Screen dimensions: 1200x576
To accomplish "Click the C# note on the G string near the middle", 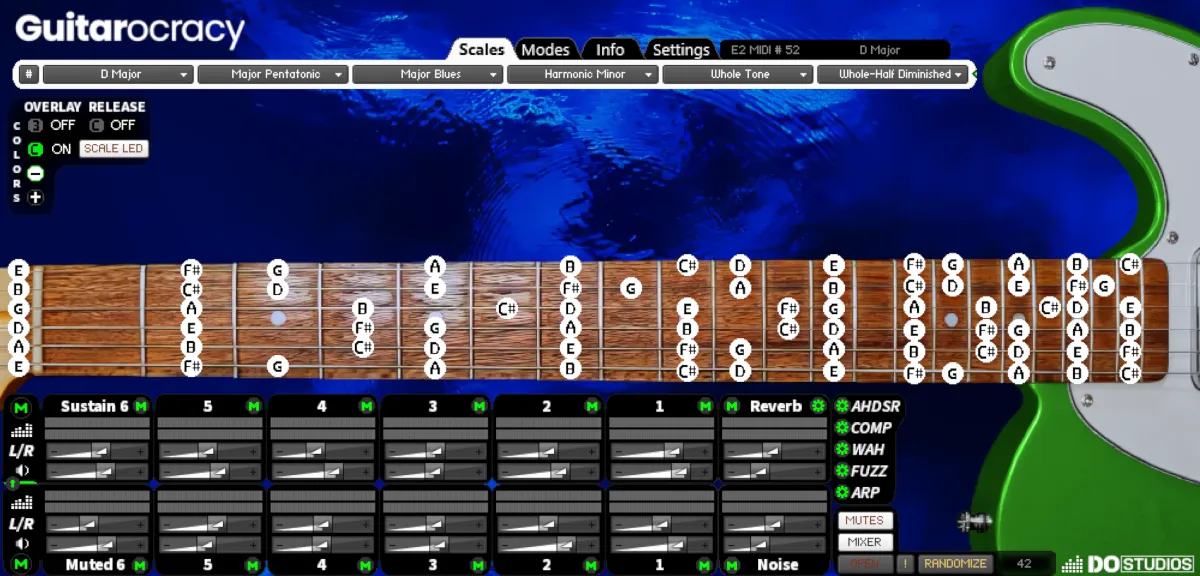I will (x=506, y=309).
